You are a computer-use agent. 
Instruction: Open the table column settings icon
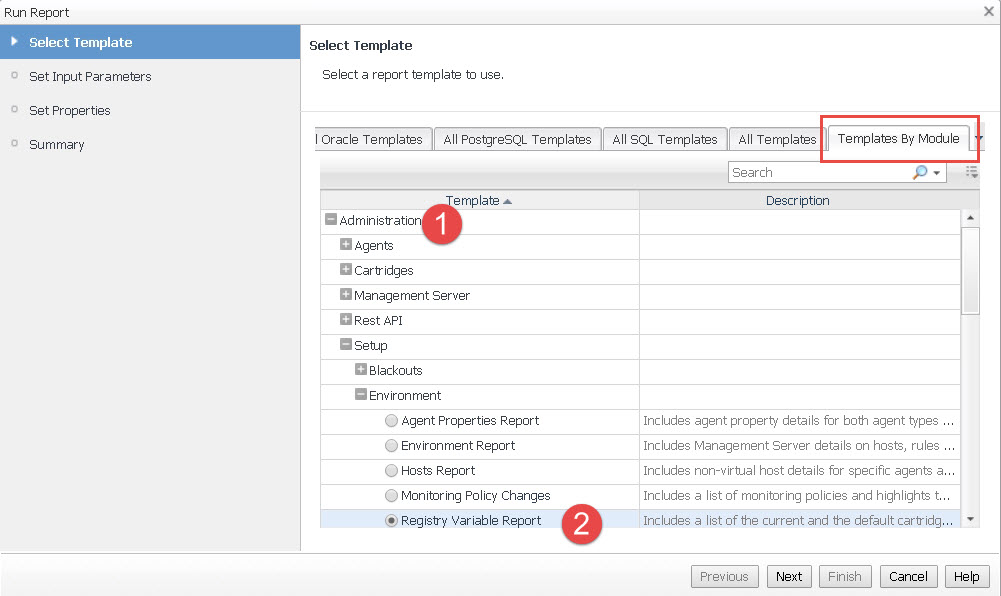coord(971,172)
